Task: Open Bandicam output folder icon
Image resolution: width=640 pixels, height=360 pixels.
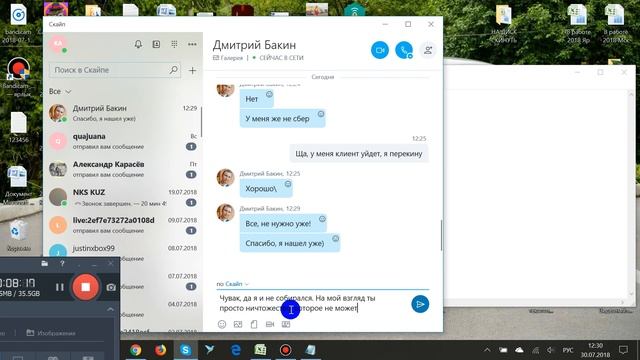Action: [44, 264]
